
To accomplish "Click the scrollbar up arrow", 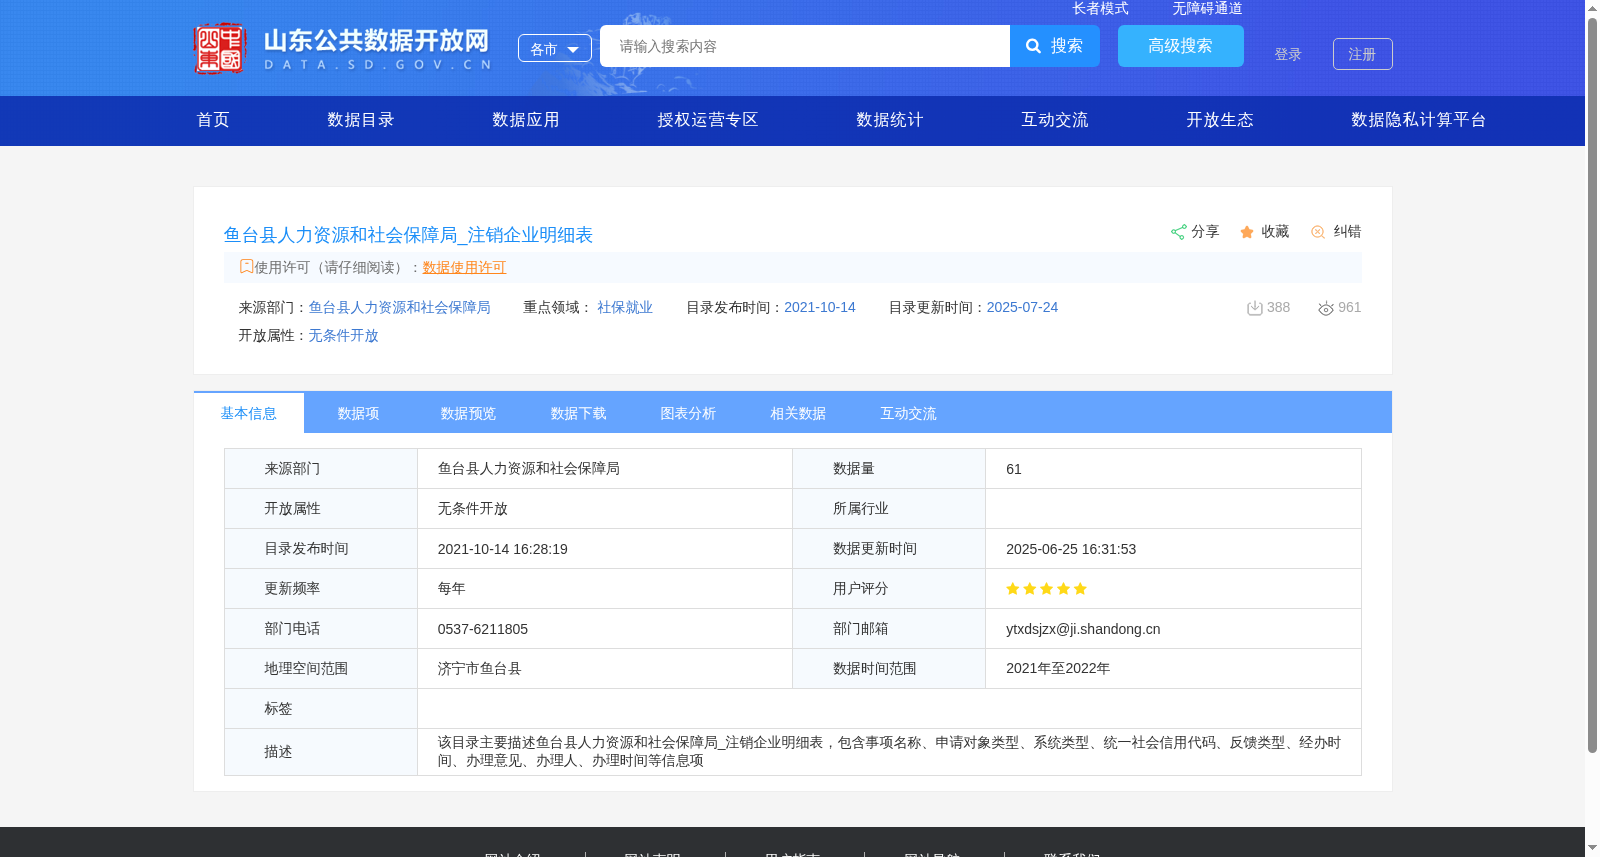I will coord(1592,7).
